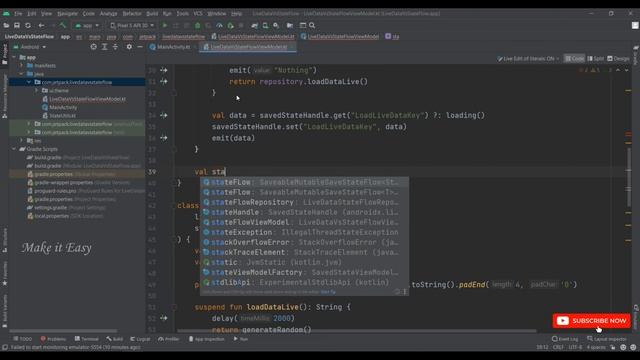The height and width of the screenshot is (360, 640).
Task: Open the File menu
Action: 18,13
